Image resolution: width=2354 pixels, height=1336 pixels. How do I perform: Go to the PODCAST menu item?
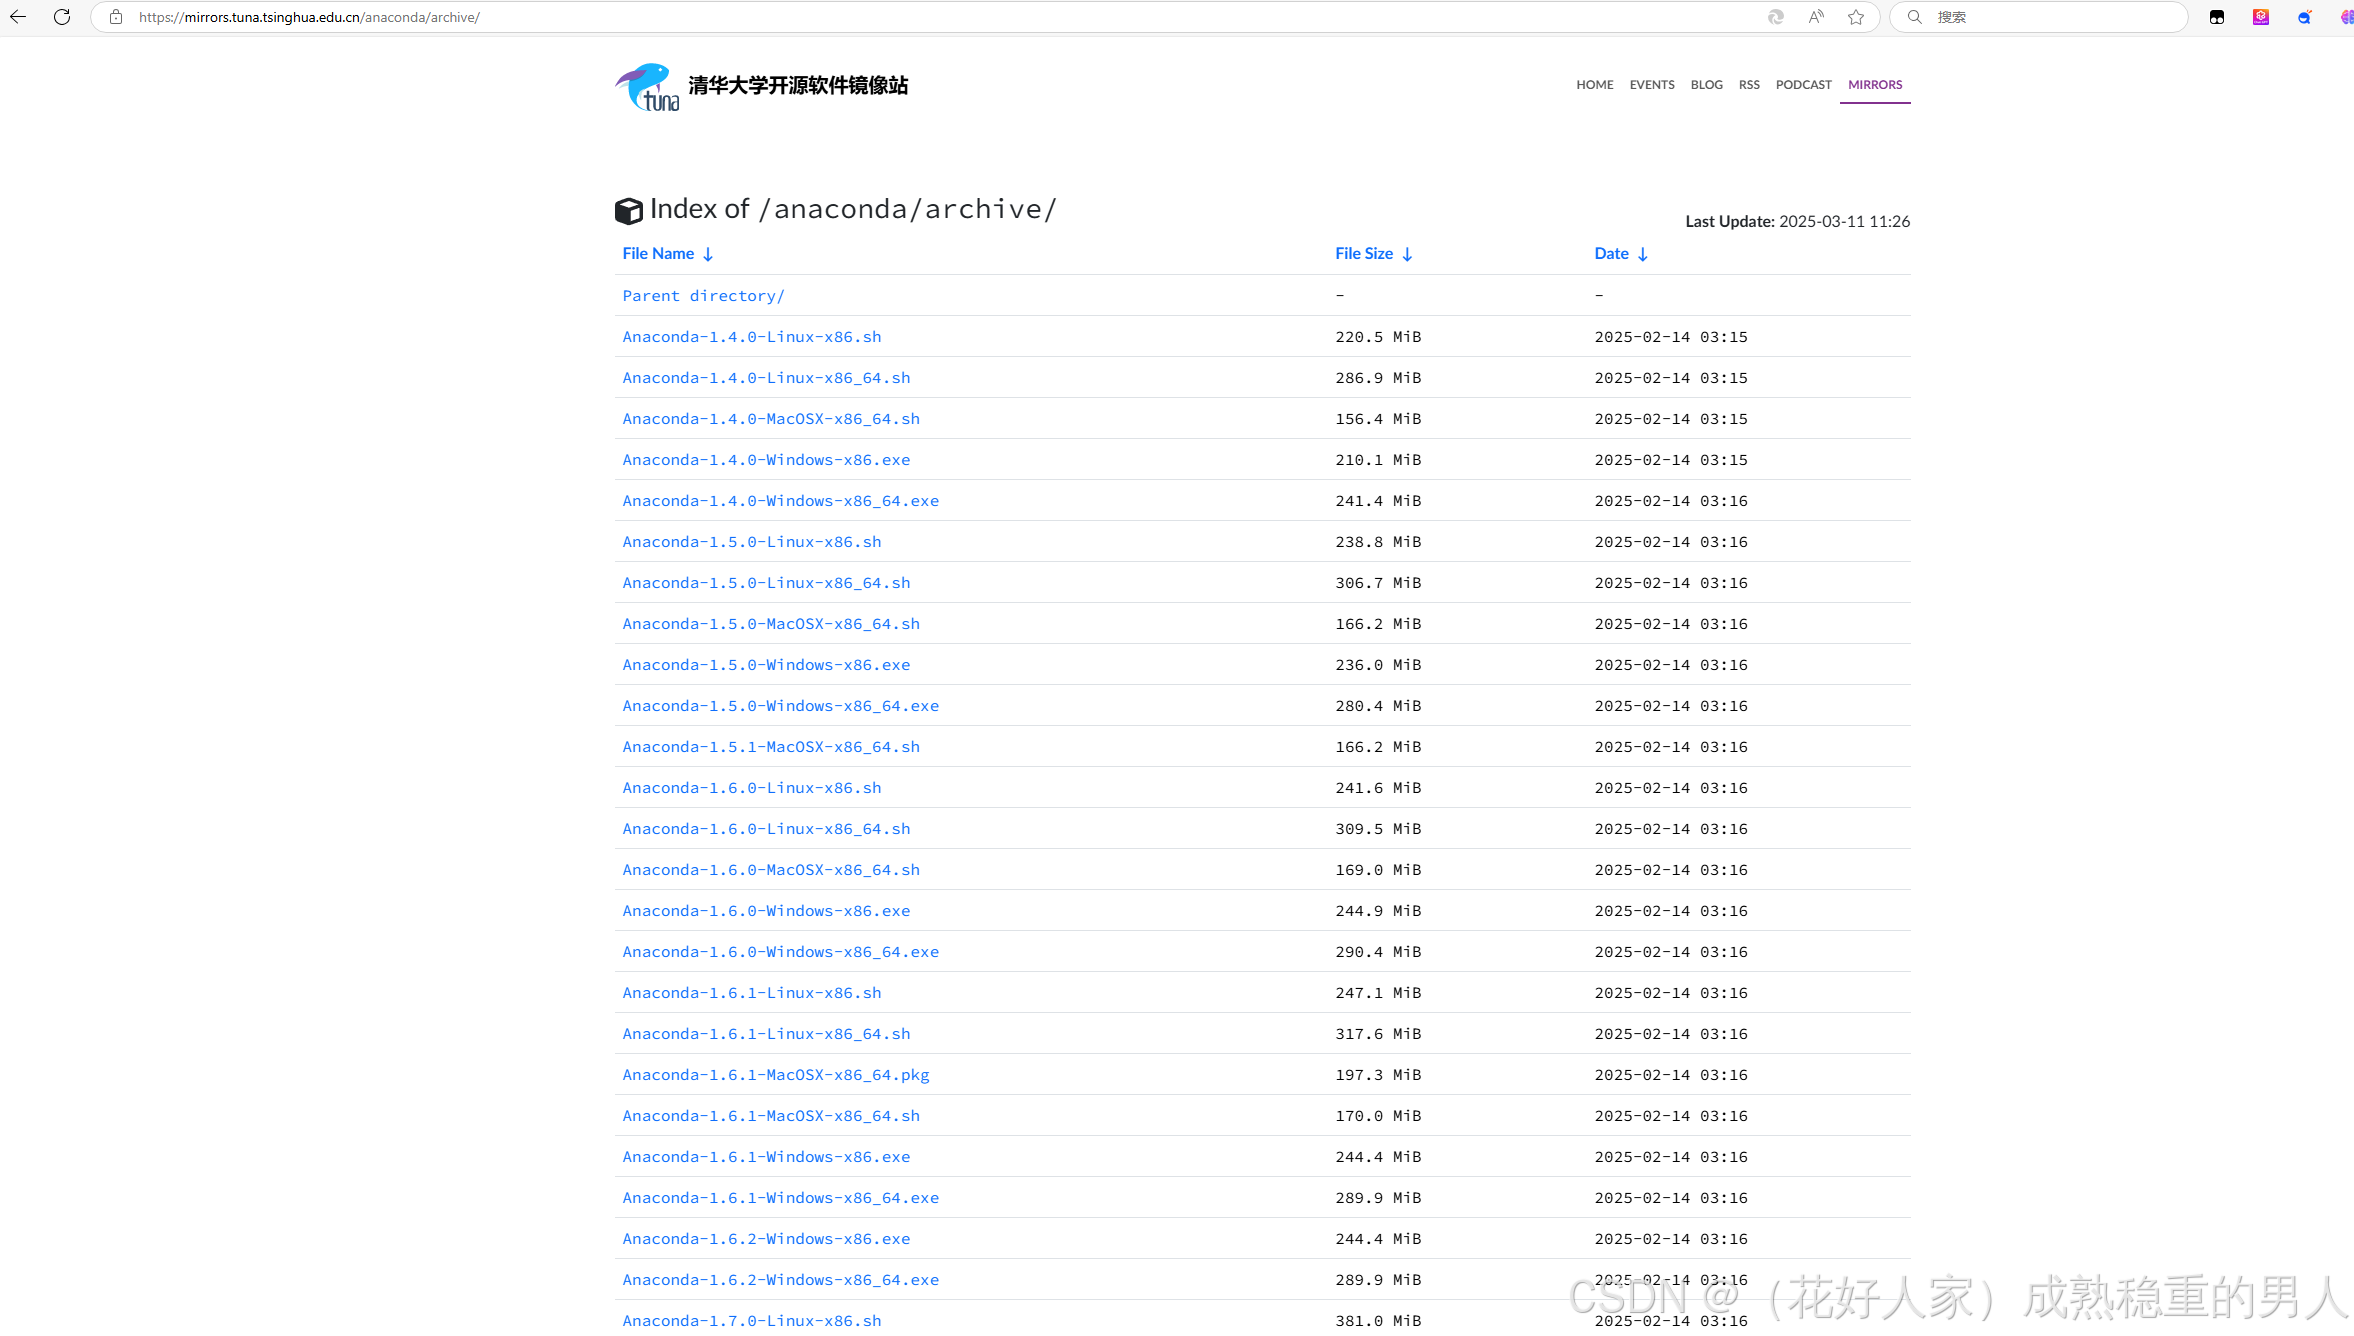(x=1803, y=85)
